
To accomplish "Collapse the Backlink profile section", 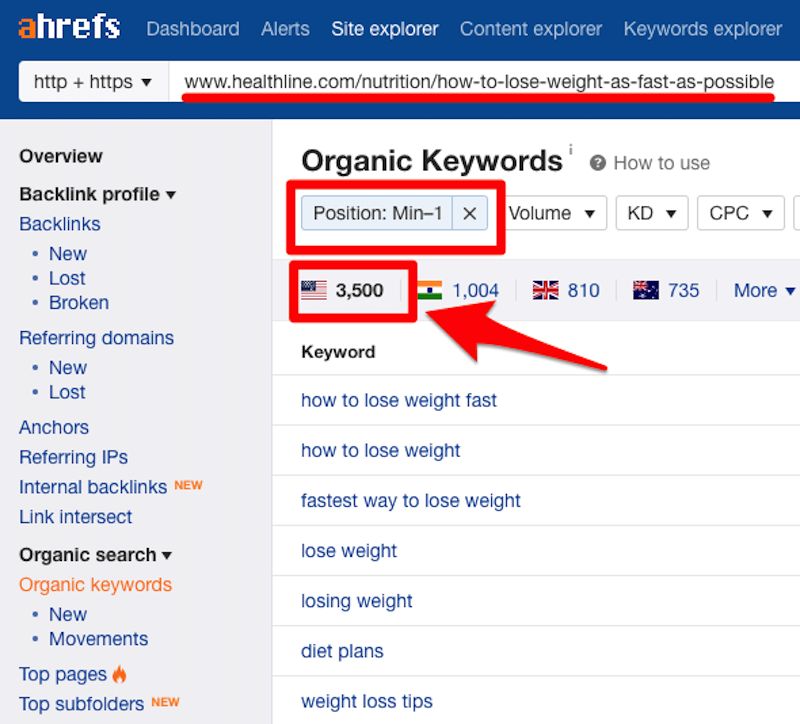I will [x=97, y=194].
